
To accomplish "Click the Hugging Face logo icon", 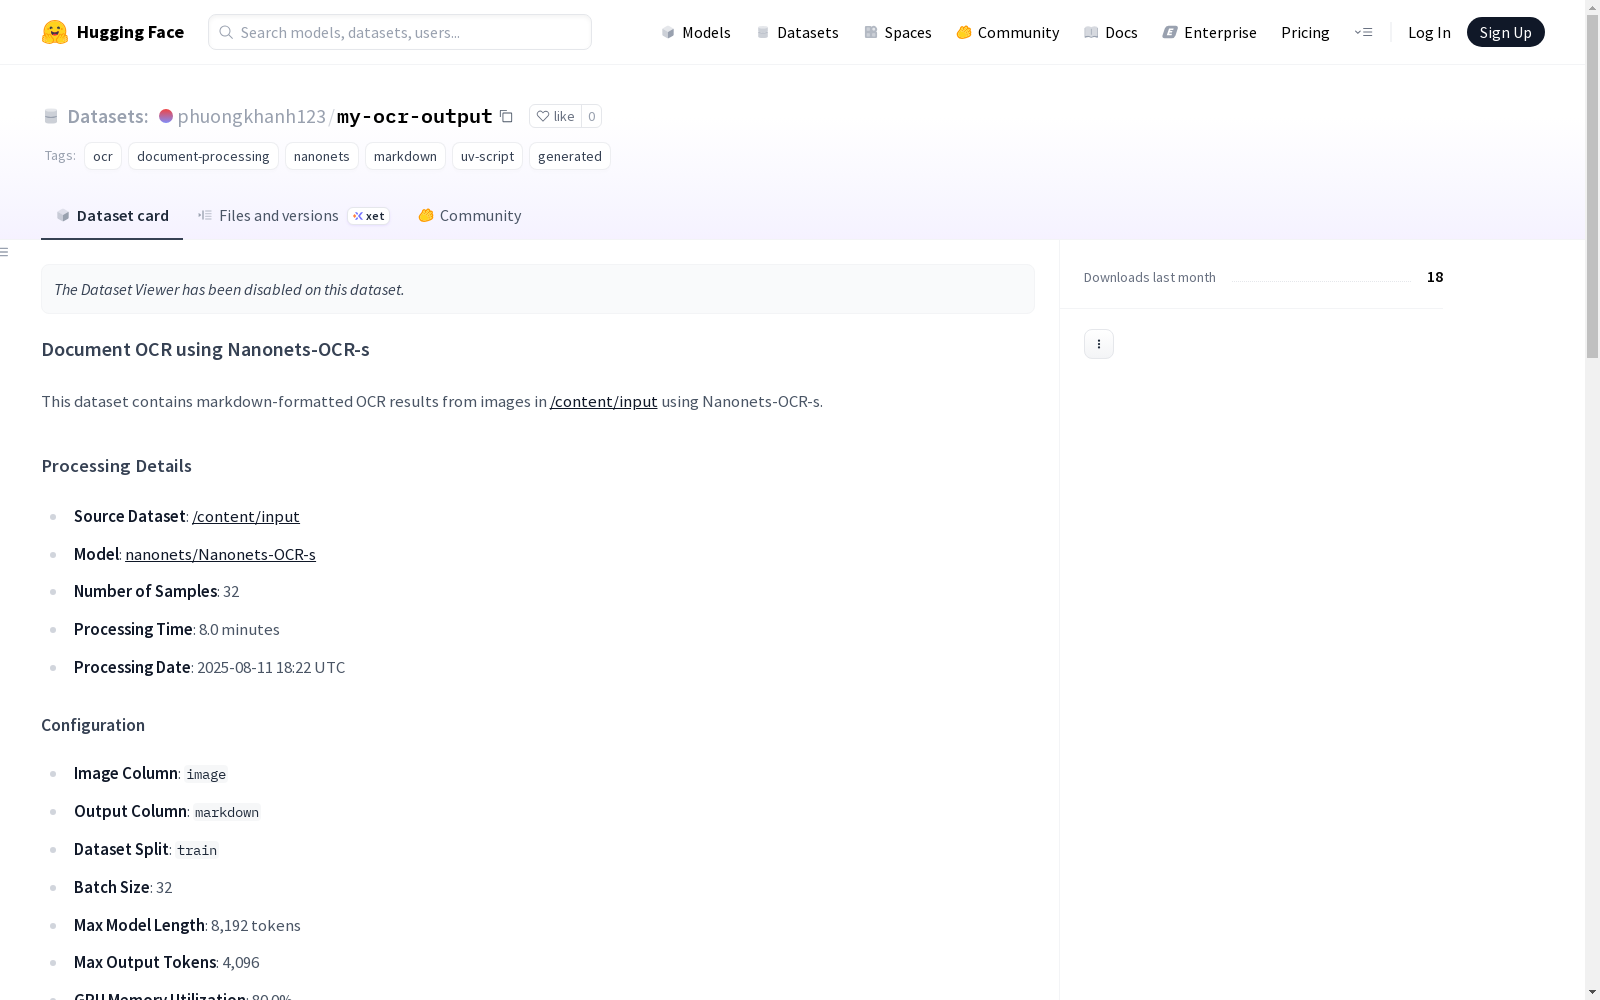I will (55, 32).
